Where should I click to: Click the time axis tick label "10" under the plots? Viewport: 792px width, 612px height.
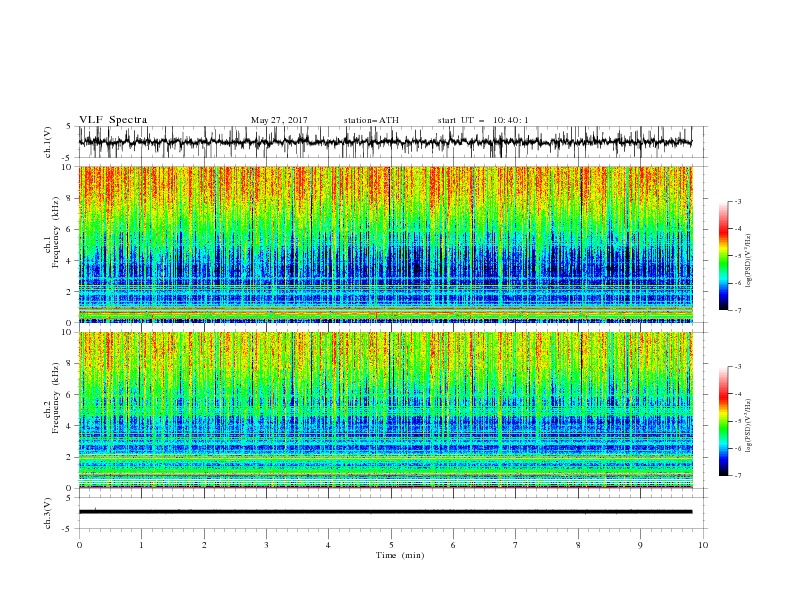click(703, 545)
